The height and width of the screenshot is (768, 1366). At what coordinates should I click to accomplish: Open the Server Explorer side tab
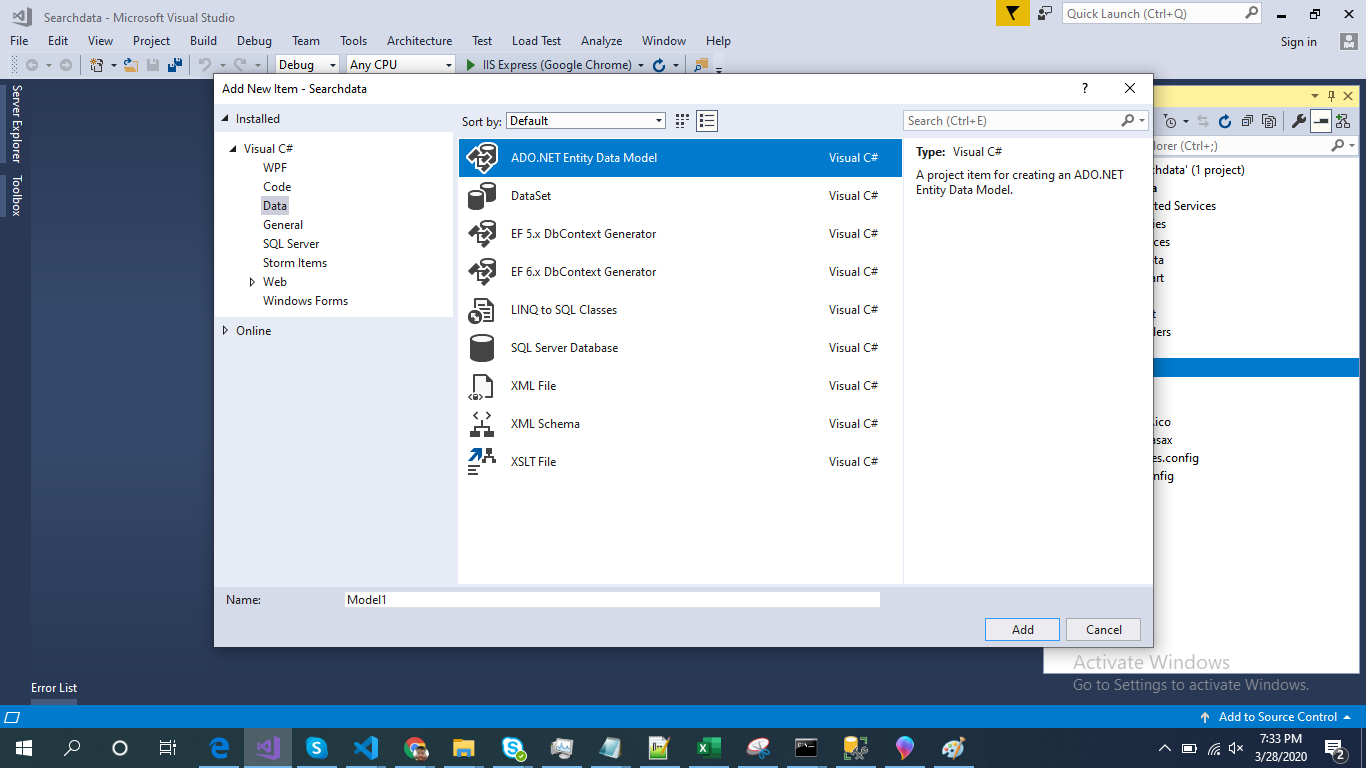tap(16, 124)
